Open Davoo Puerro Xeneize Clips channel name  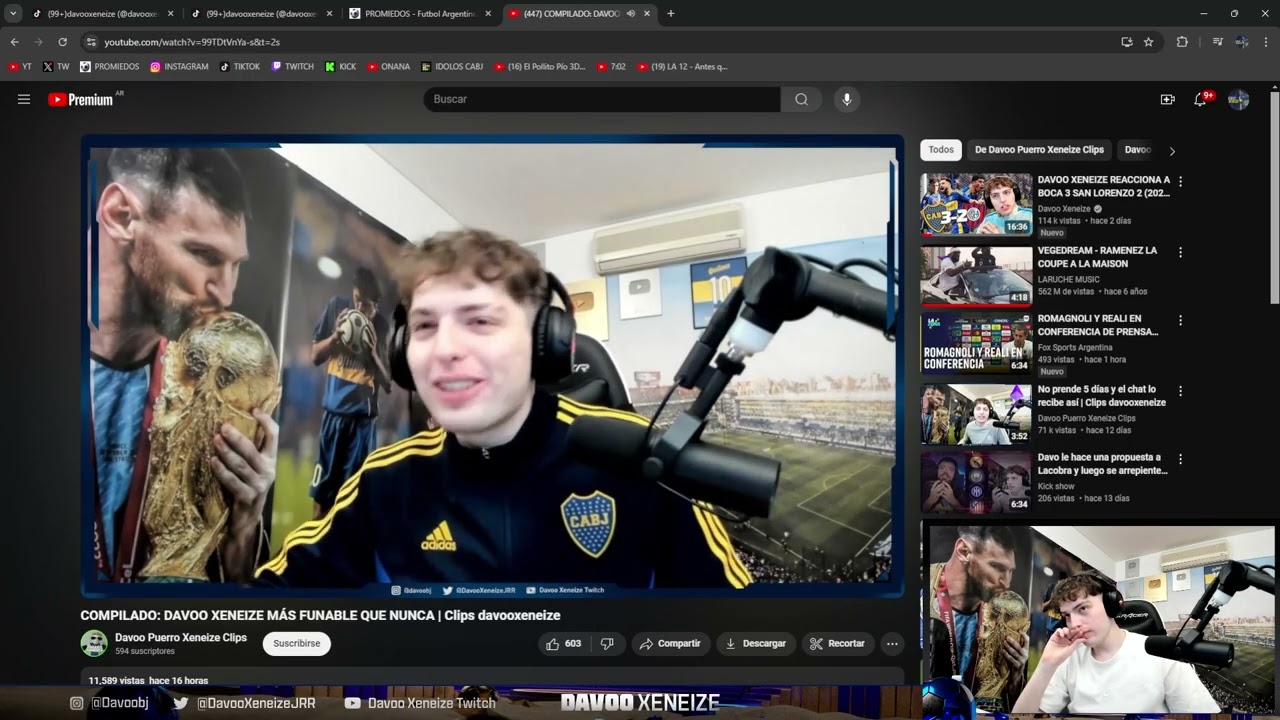181,638
